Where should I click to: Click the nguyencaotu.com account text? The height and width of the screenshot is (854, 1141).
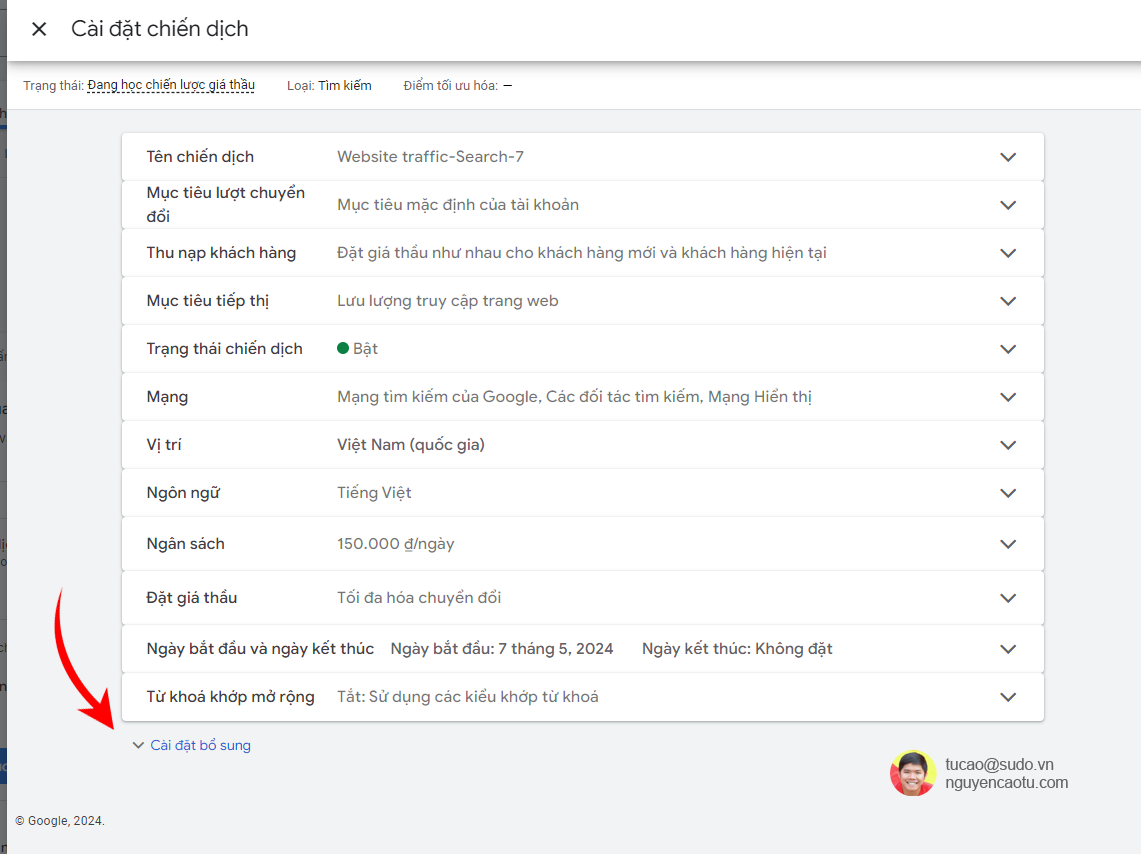pyautogui.click(x=1007, y=782)
